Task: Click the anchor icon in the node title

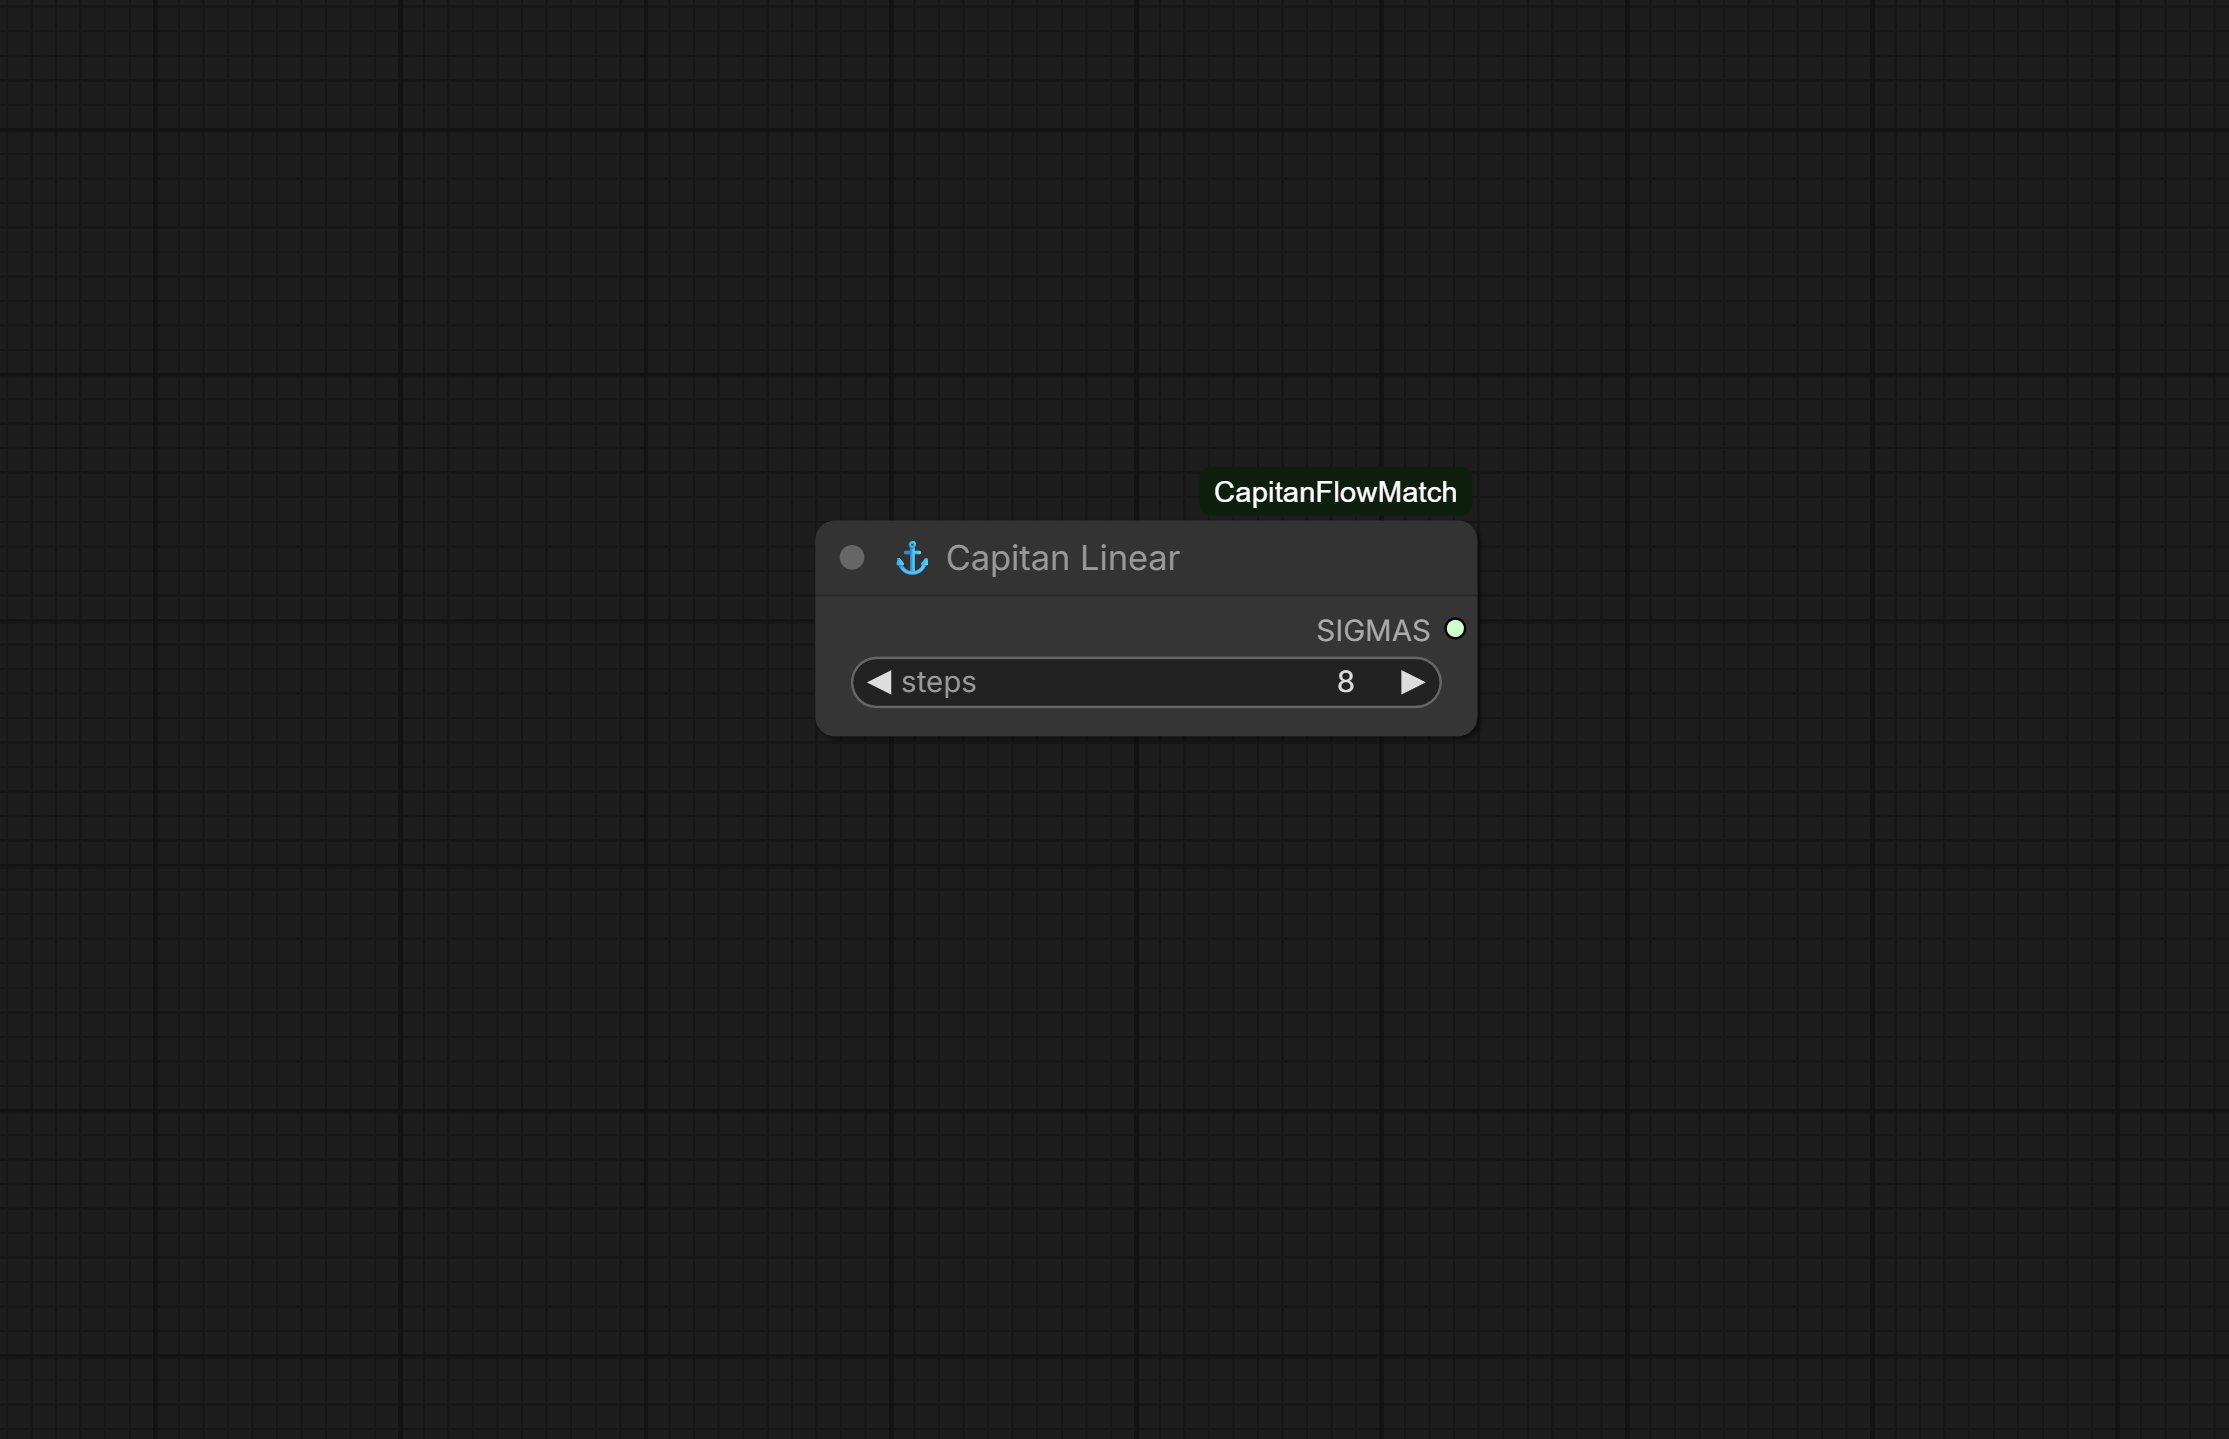Action: 912,558
